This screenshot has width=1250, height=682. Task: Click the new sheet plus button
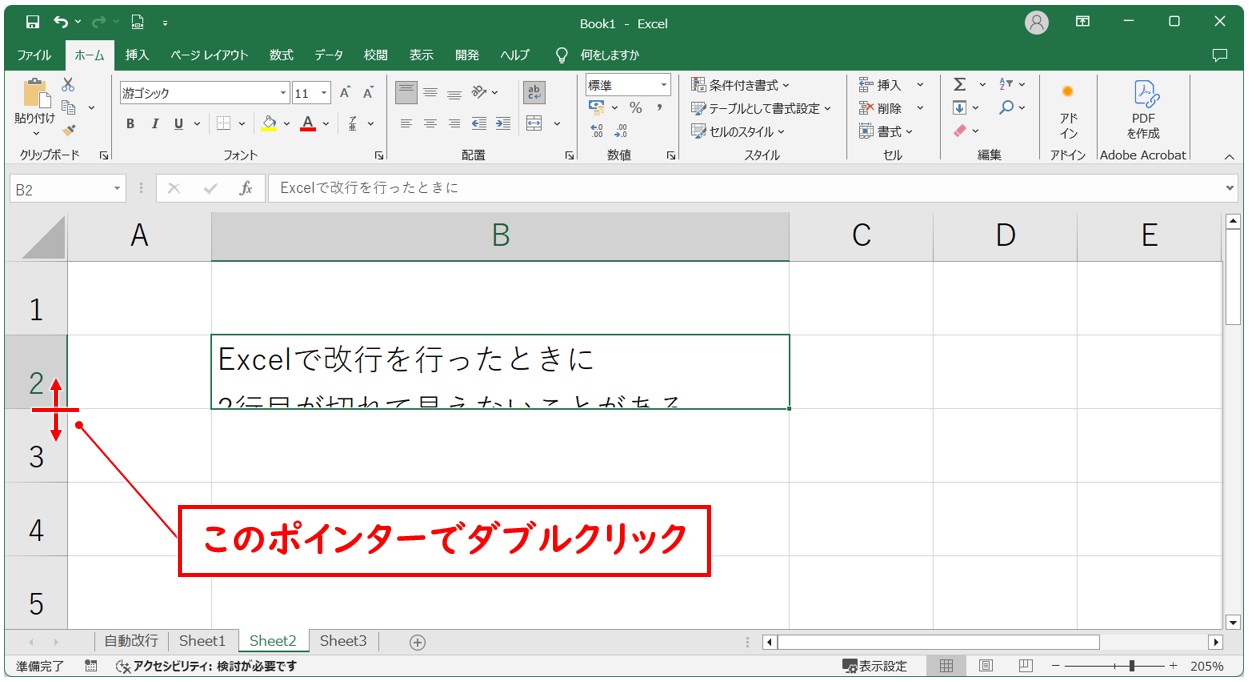pyautogui.click(x=418, y=642)
